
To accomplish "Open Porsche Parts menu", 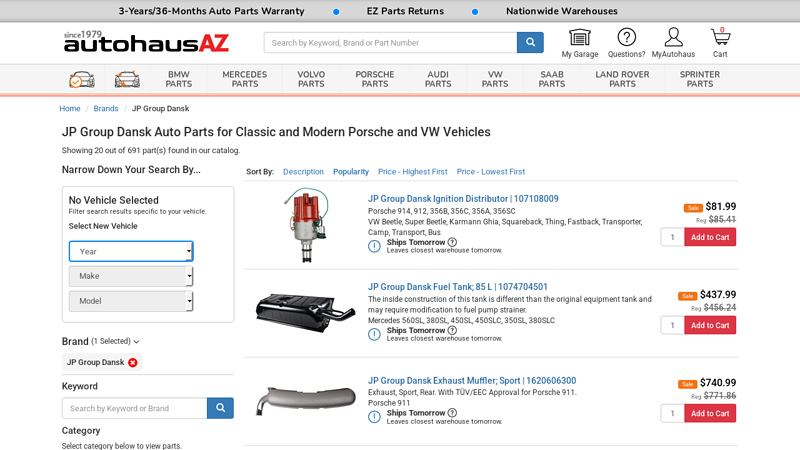I will [375, 79].
